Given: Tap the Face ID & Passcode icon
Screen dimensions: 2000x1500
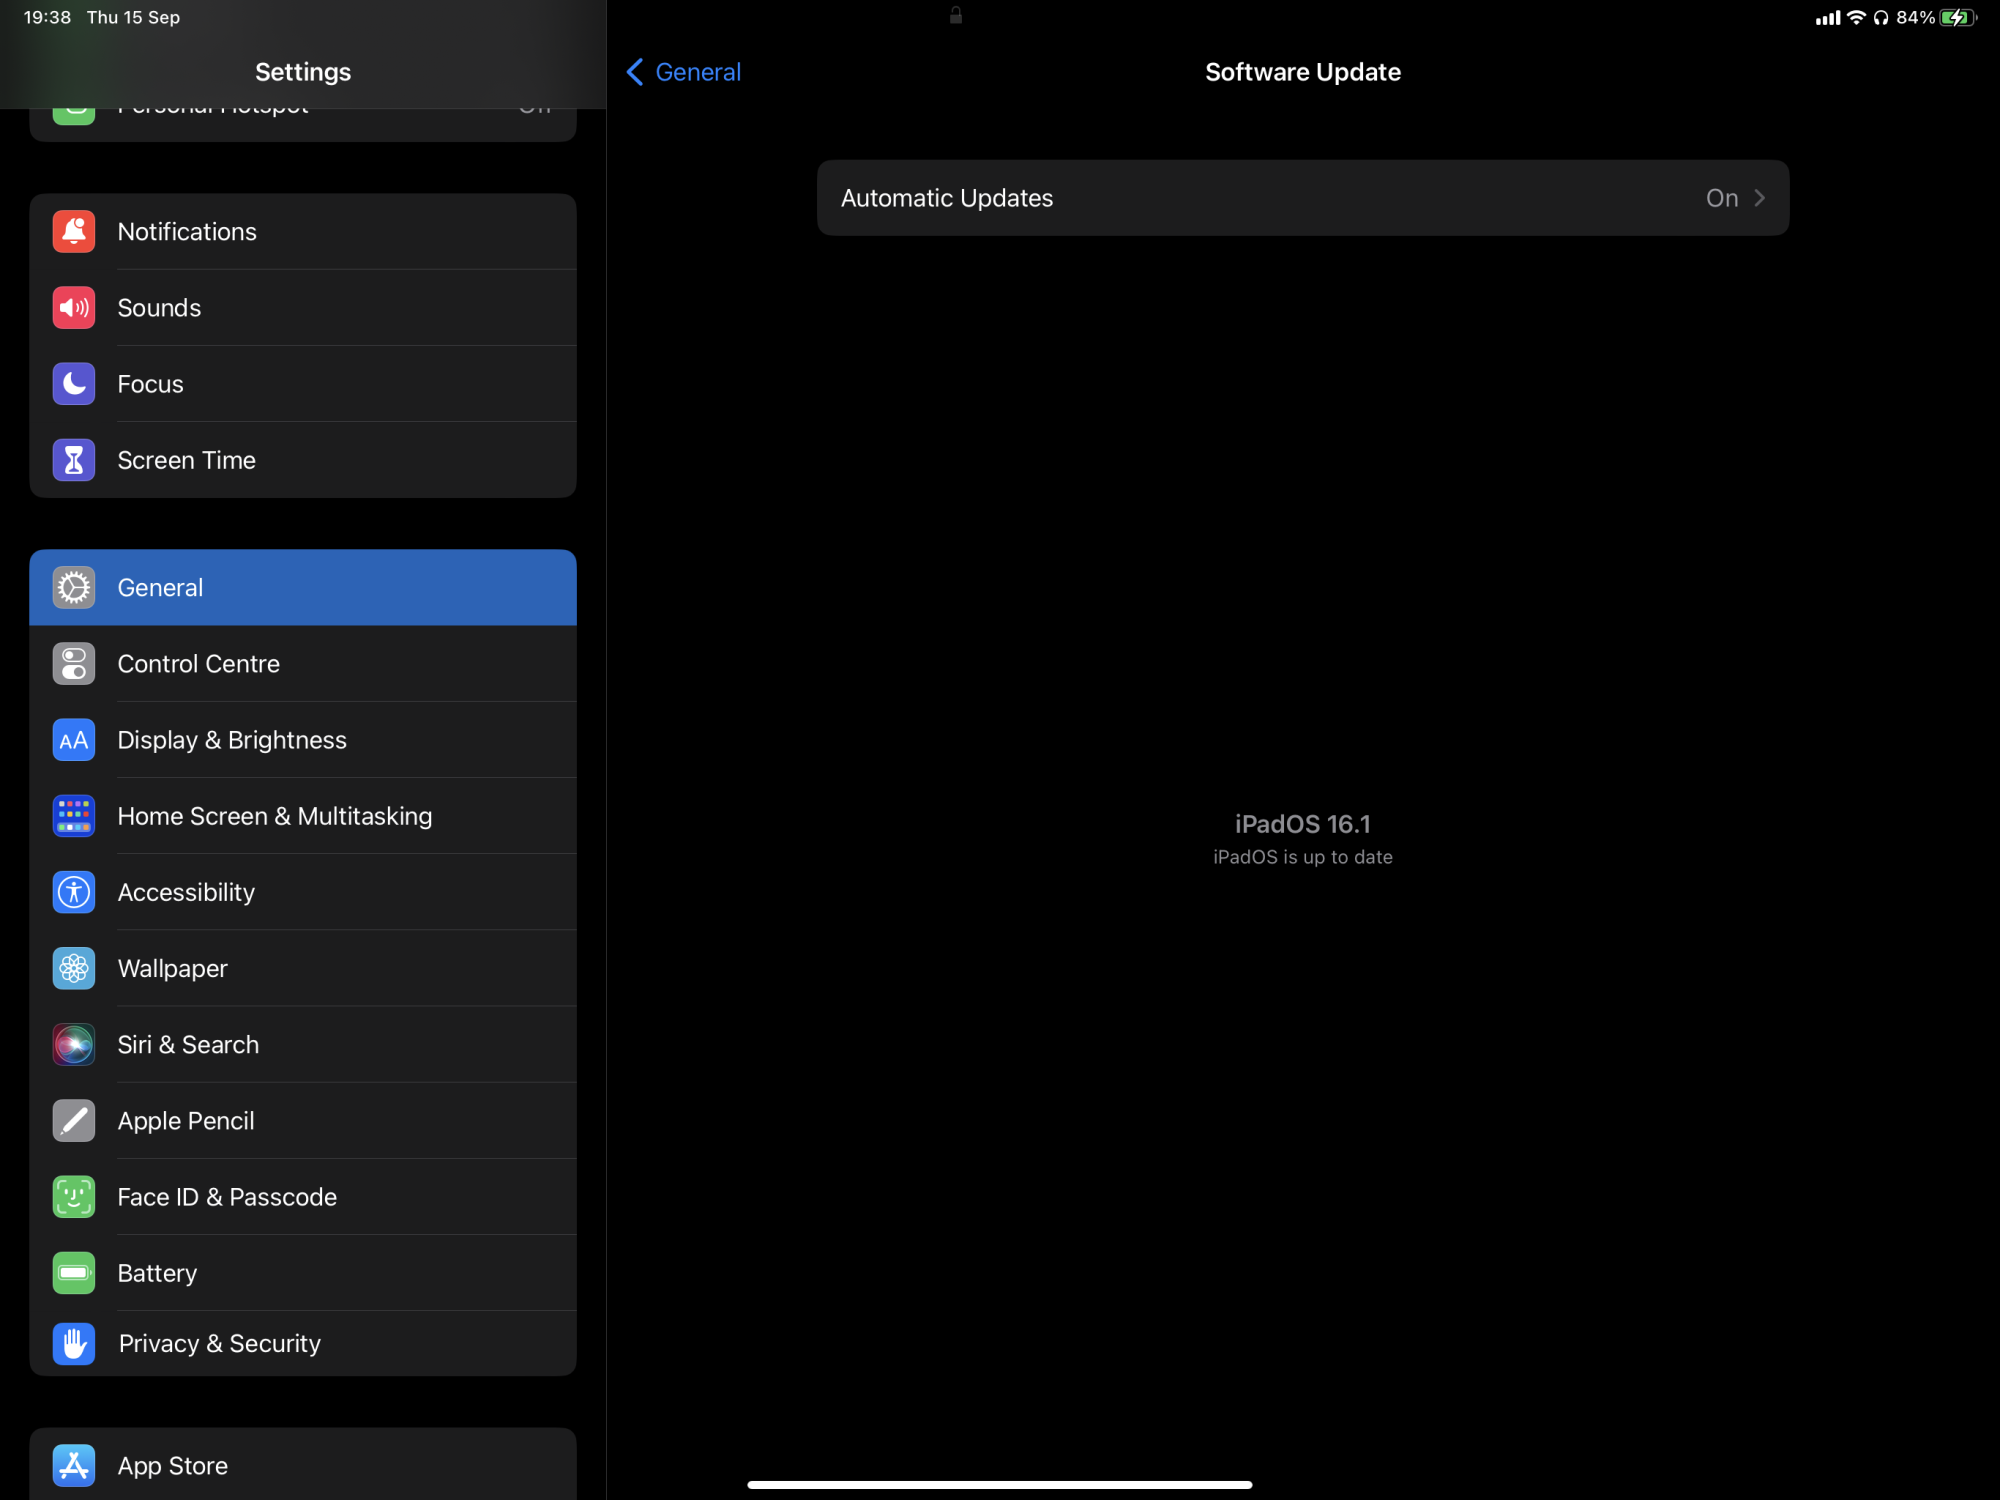Looking at the screenshot, I should point(74,1197).
